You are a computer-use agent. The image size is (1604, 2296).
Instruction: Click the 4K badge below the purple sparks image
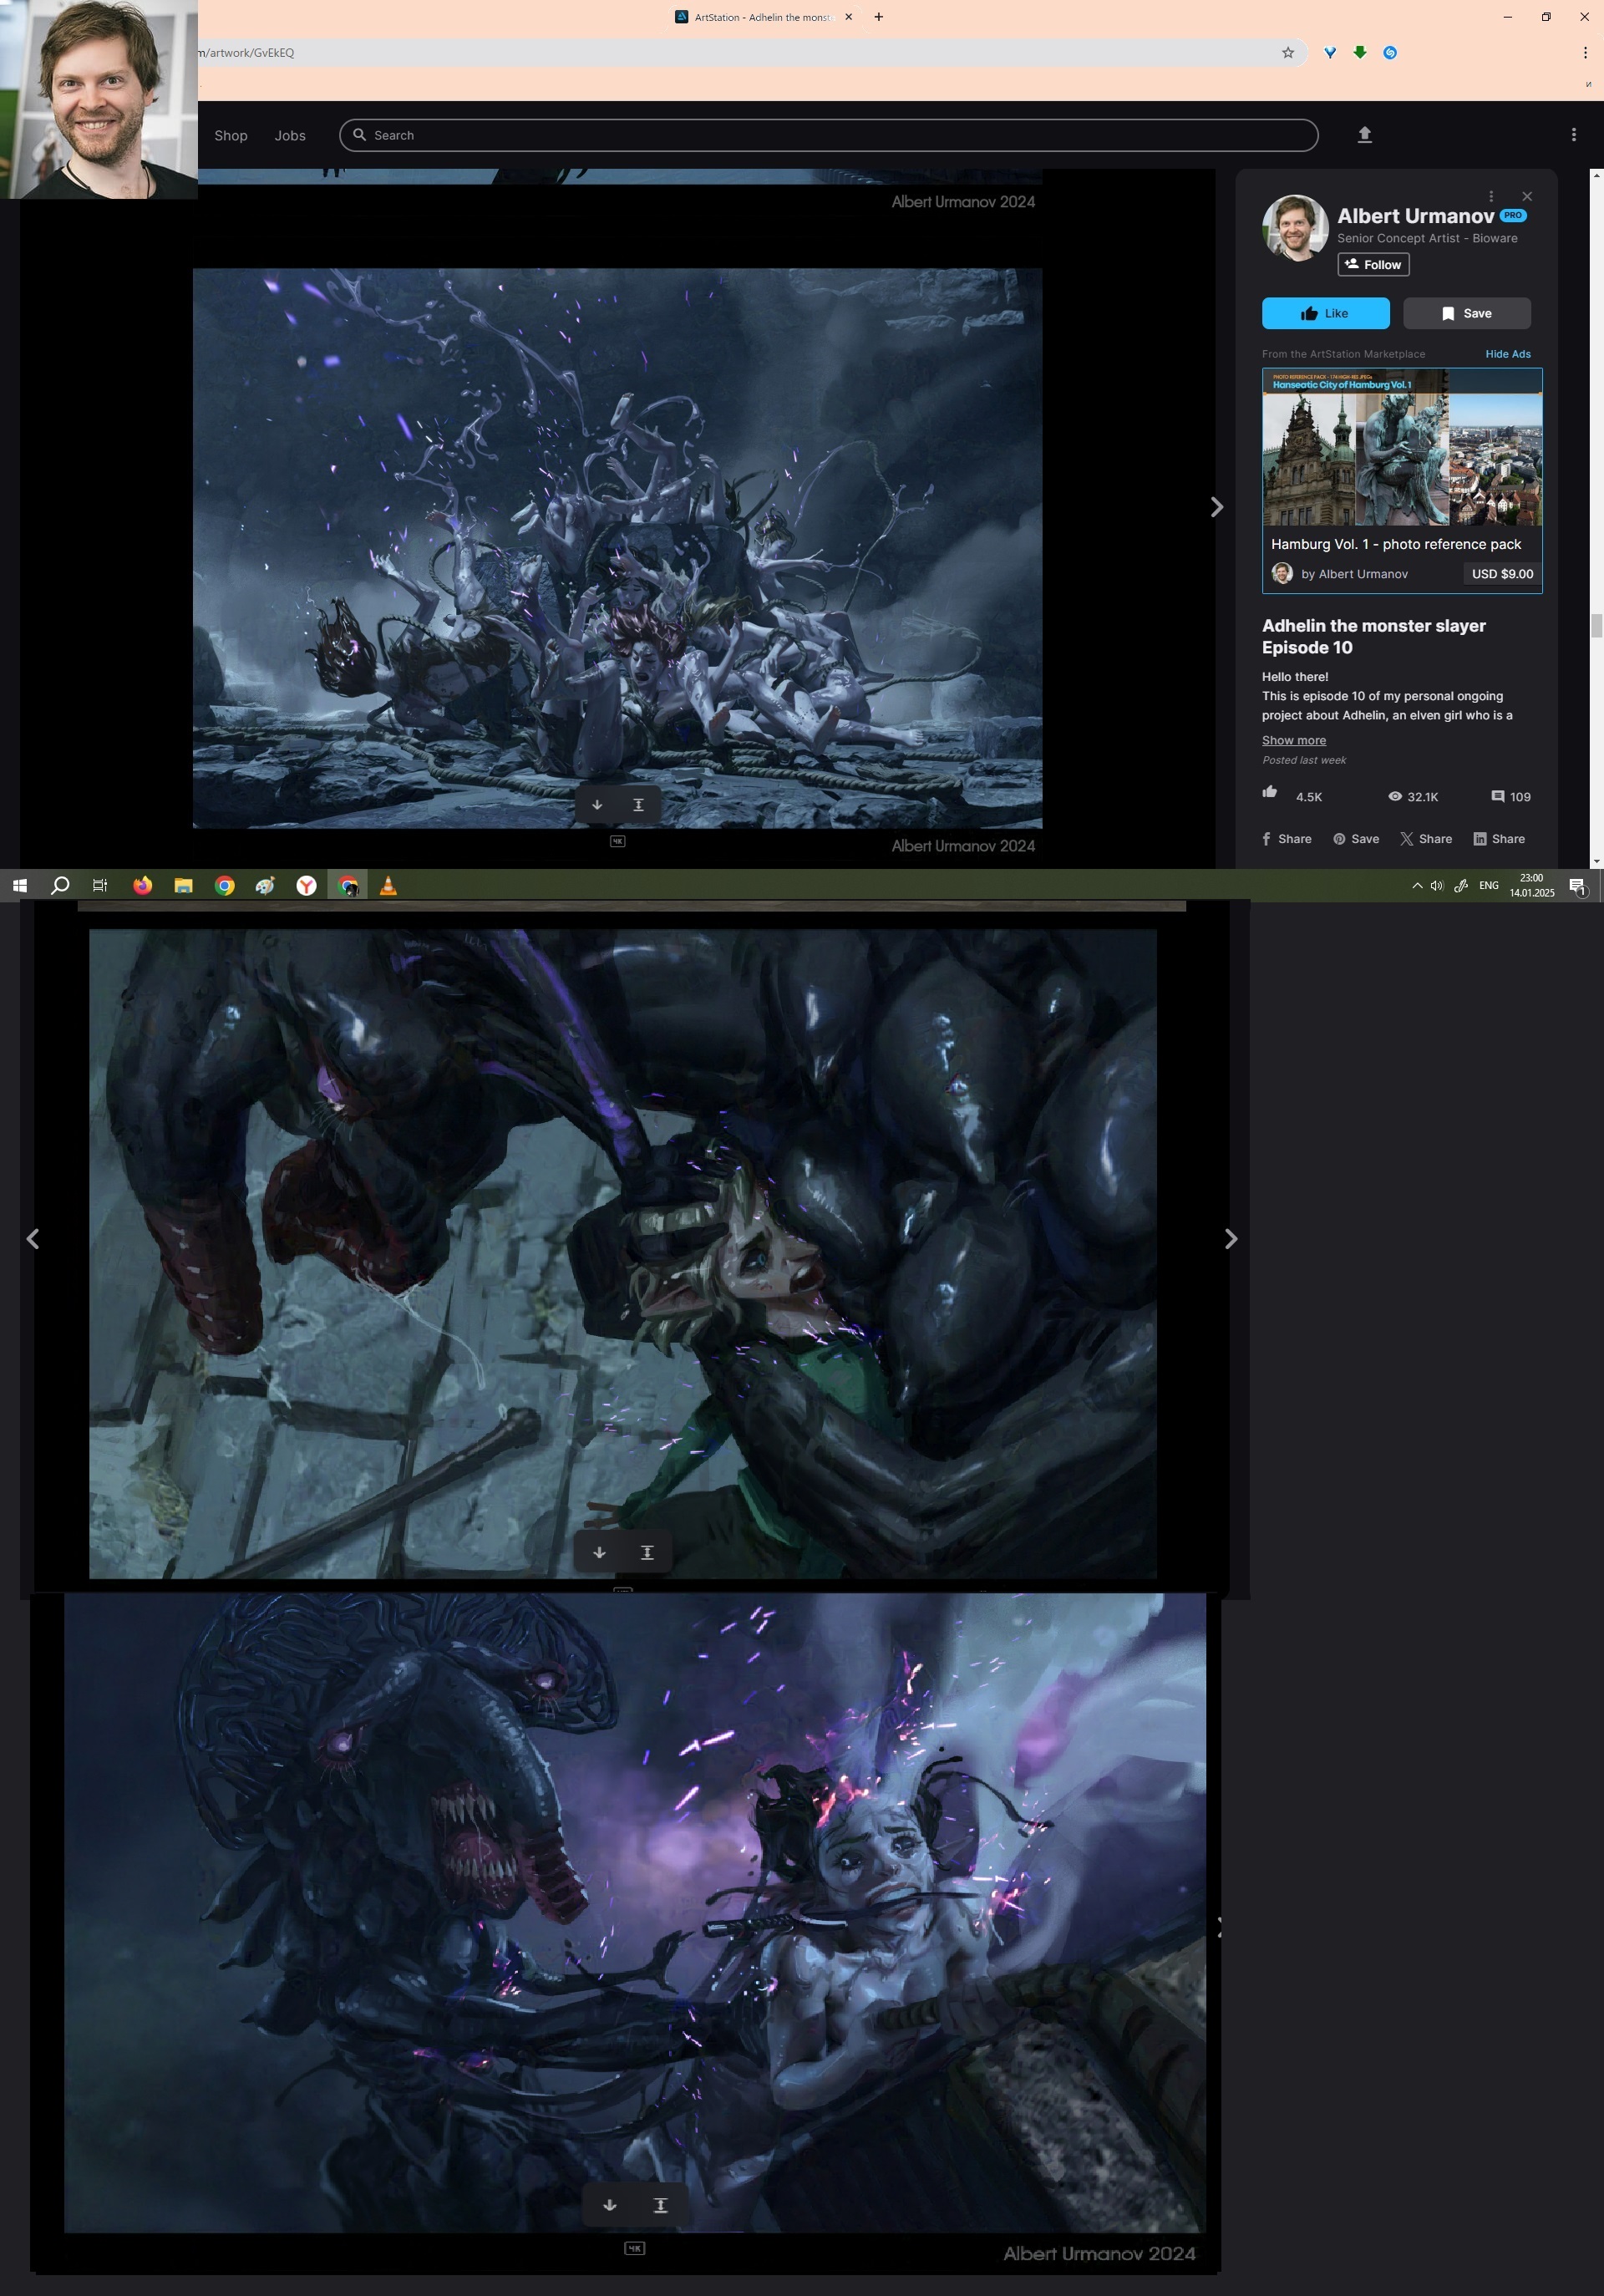point(634,2248)
